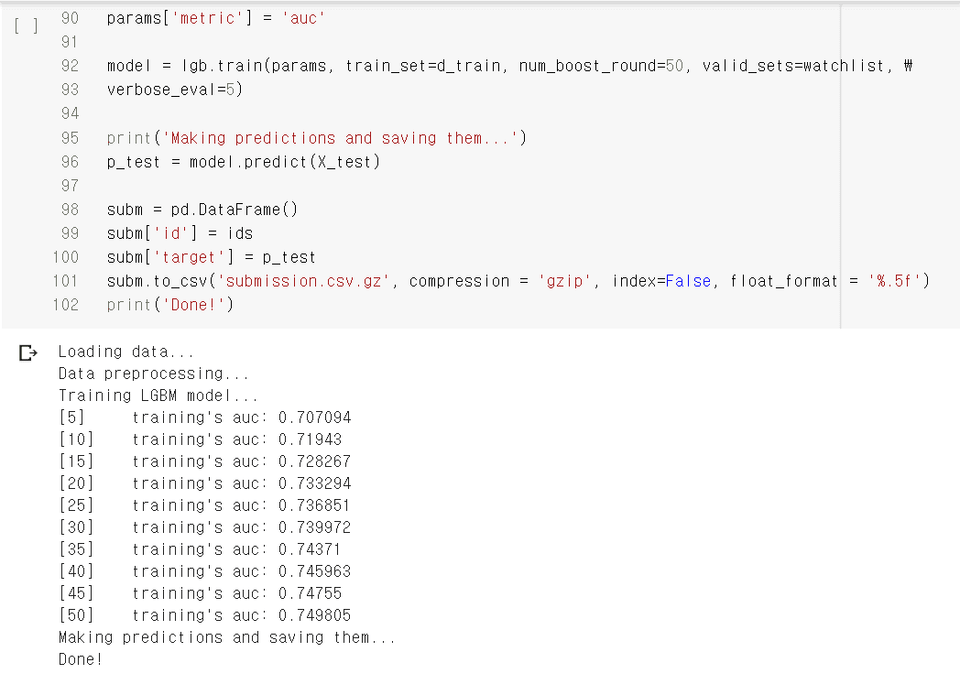Click the p_test = model.predict line
960x682 pixels.
tap(243, 162)
